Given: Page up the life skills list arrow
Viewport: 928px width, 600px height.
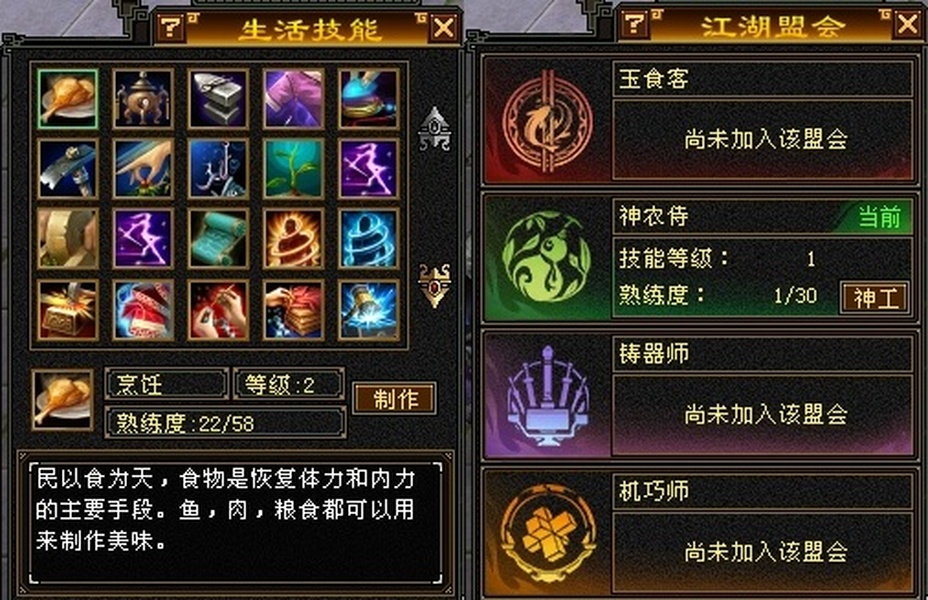Looking at the screenshot, I should click(x=435, y=128).
